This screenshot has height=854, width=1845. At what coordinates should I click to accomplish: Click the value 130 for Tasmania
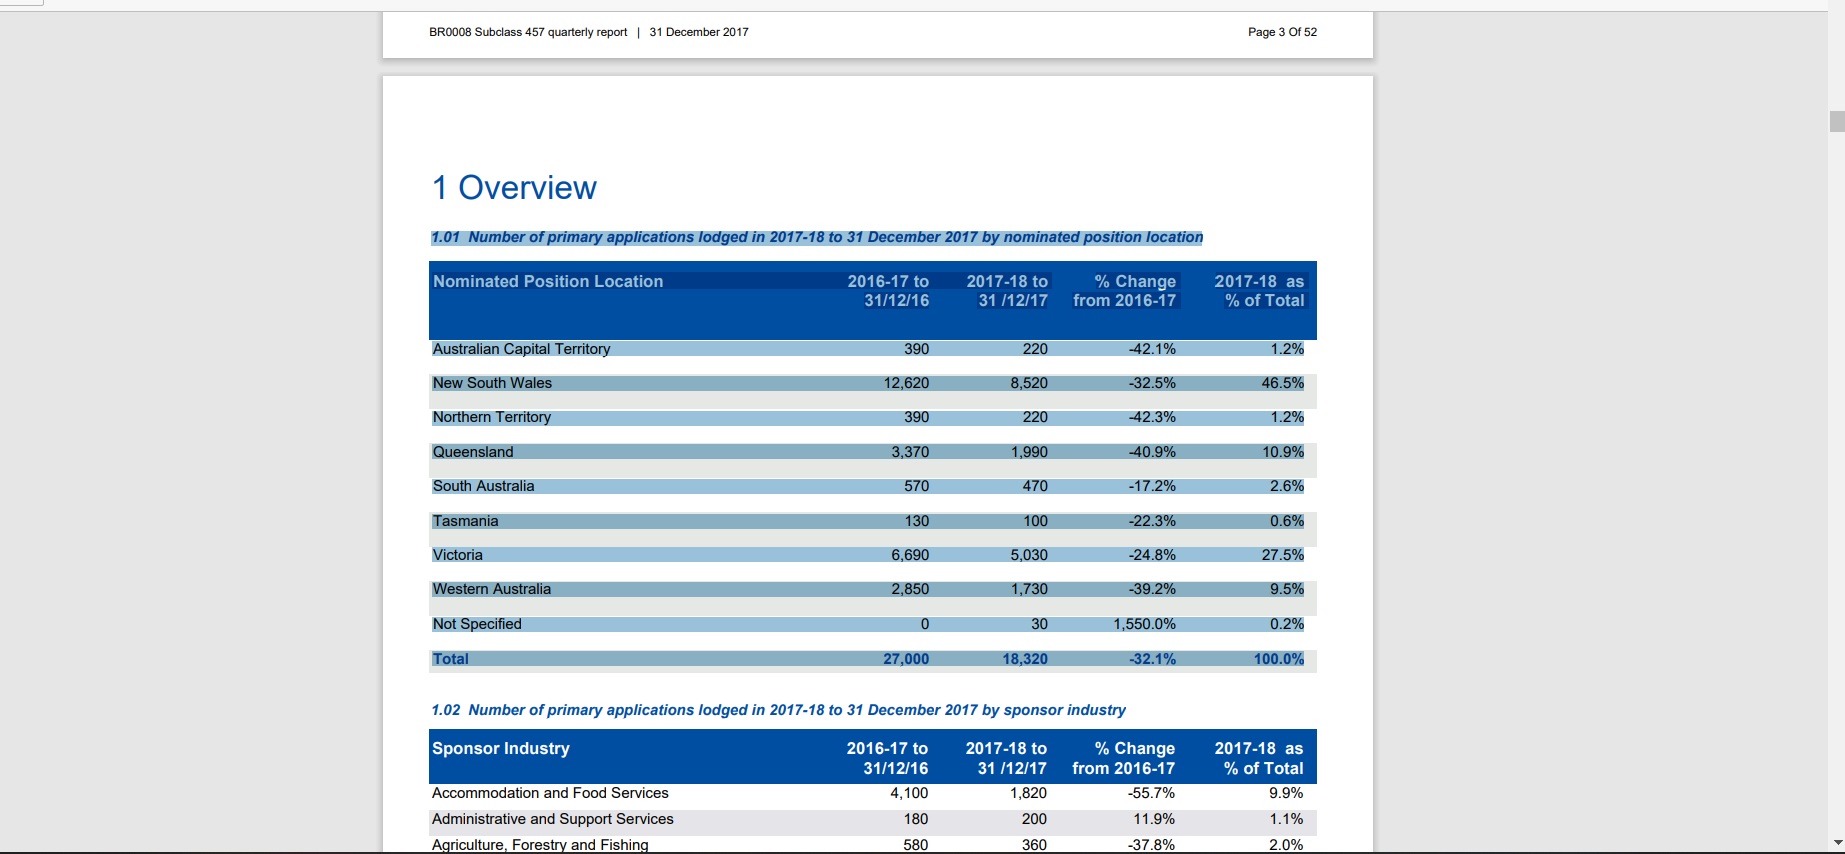tap(916, 521)
